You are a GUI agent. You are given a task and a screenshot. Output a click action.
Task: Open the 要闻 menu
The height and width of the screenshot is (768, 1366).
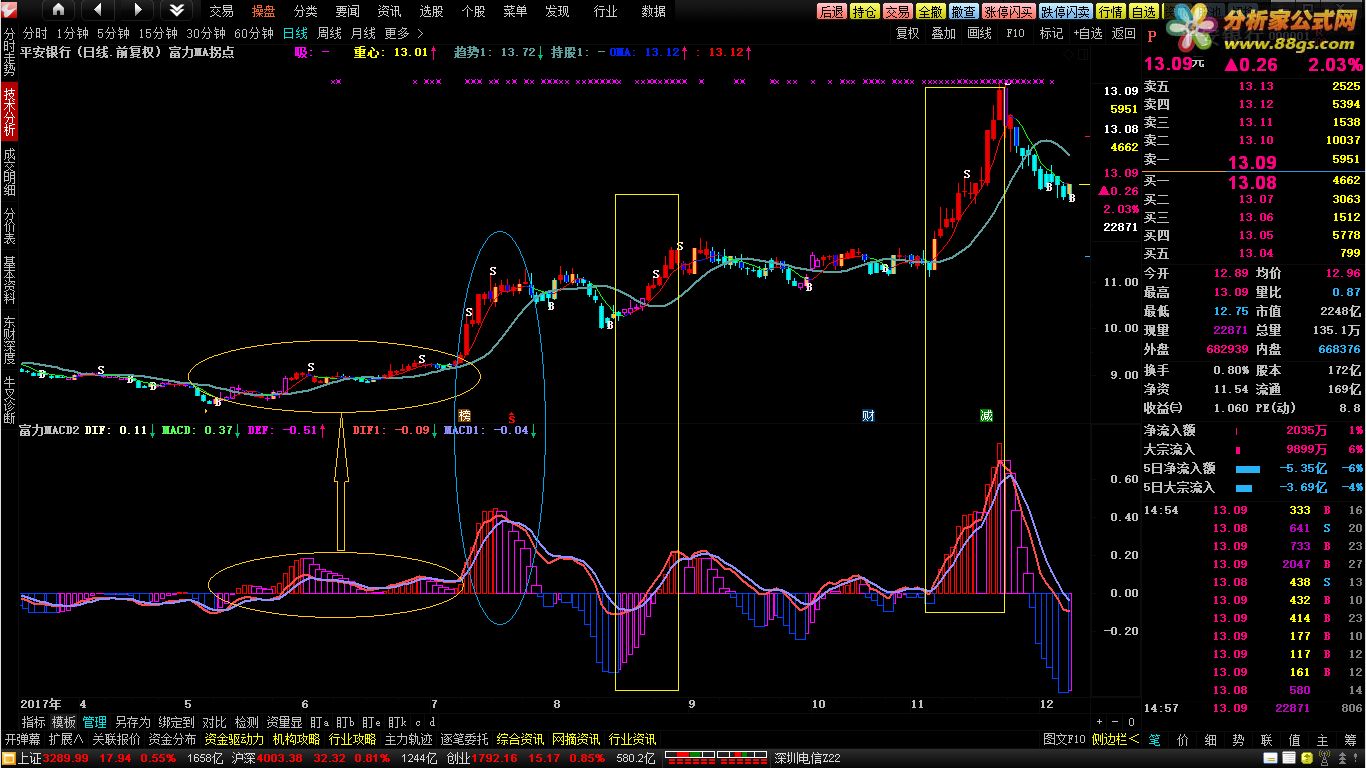point(347,11)
